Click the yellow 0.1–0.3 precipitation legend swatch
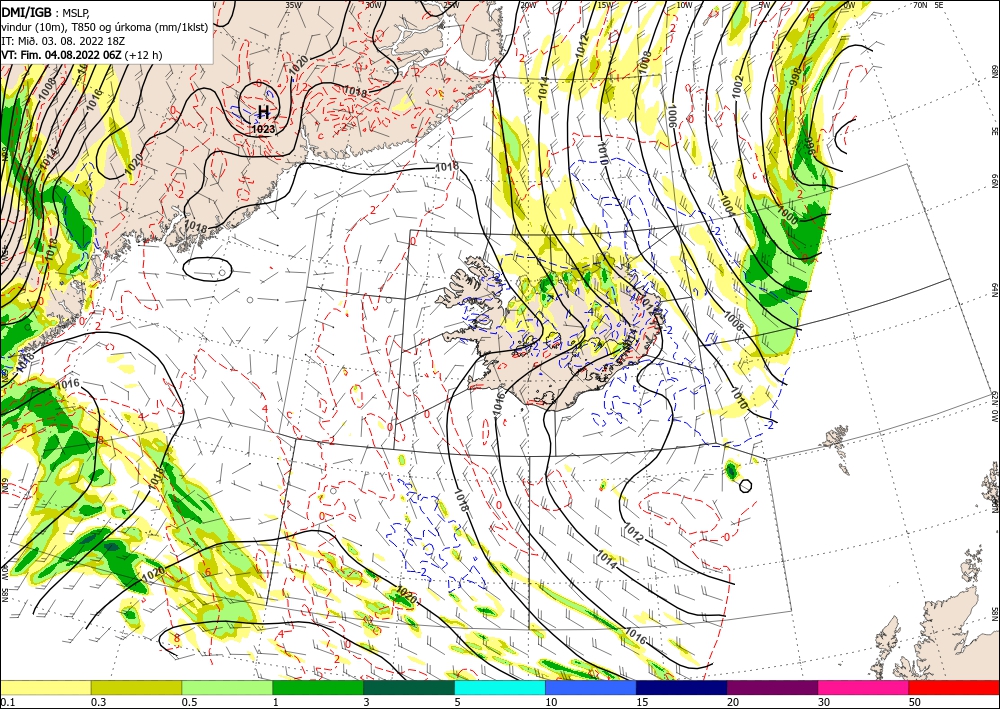 45,687
